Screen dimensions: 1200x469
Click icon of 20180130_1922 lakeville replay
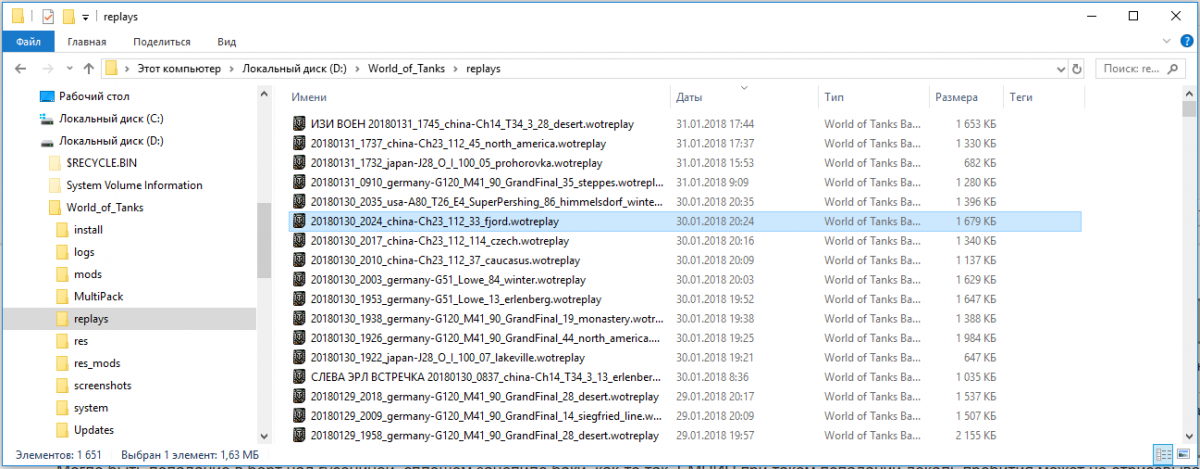tap(298, 358)
